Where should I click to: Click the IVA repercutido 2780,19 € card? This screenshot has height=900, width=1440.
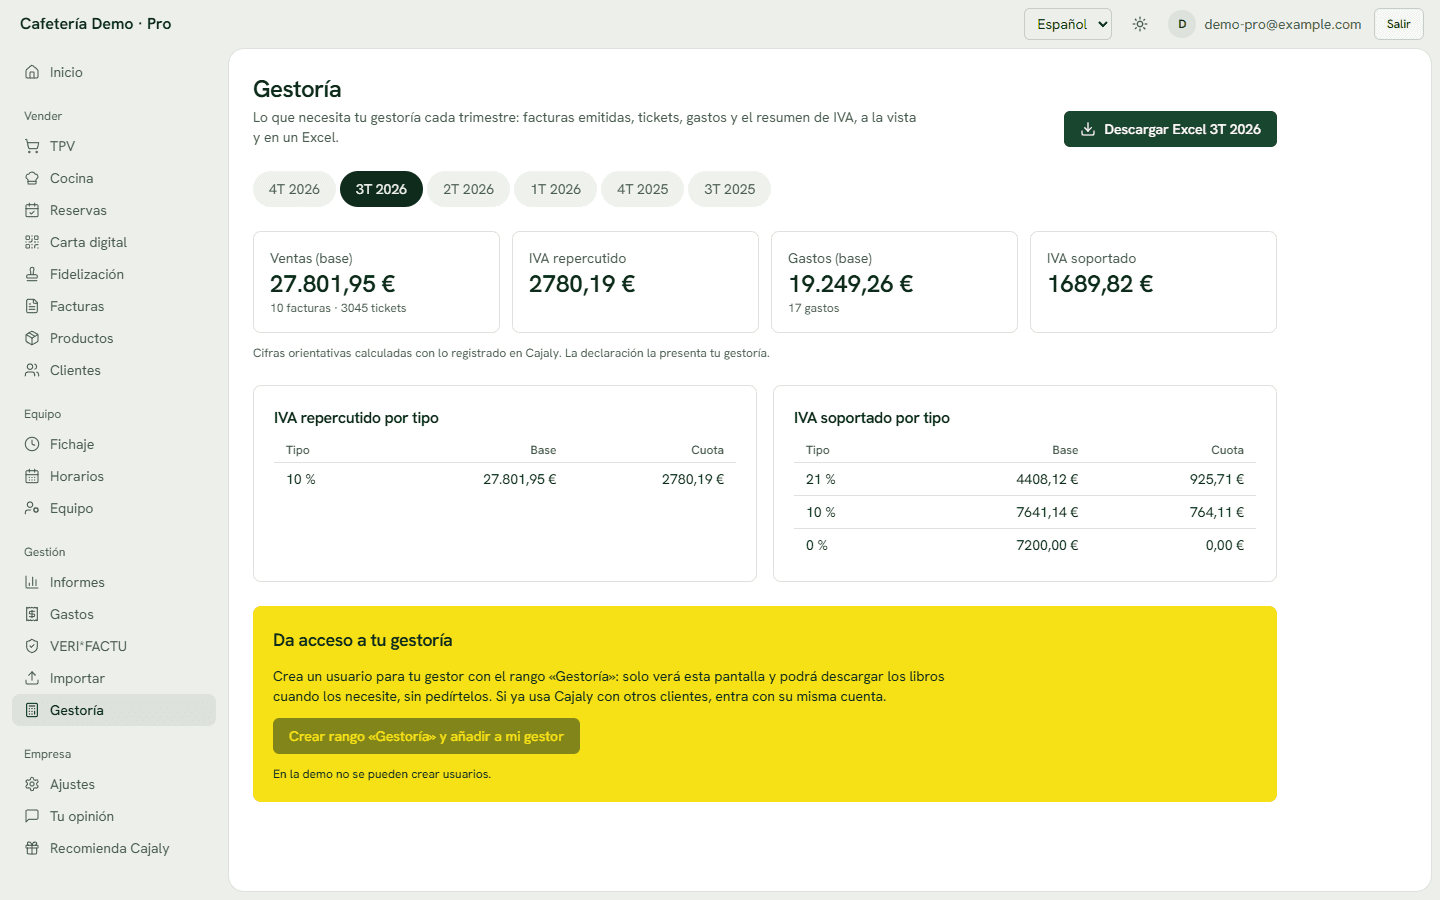(635, 282)
